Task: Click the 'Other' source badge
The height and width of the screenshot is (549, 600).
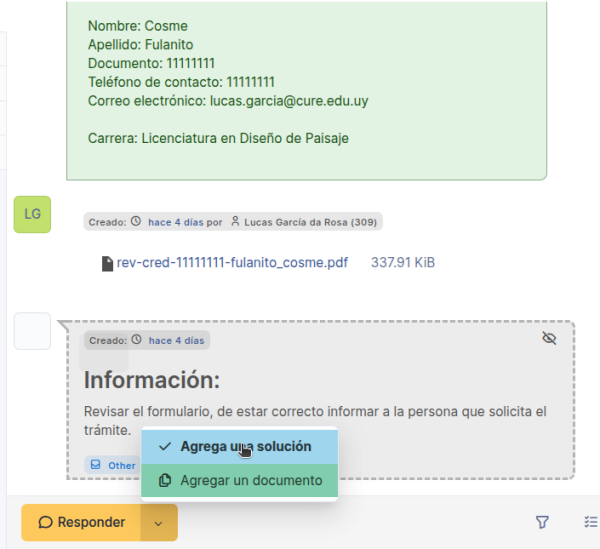Action: [112, 465]
